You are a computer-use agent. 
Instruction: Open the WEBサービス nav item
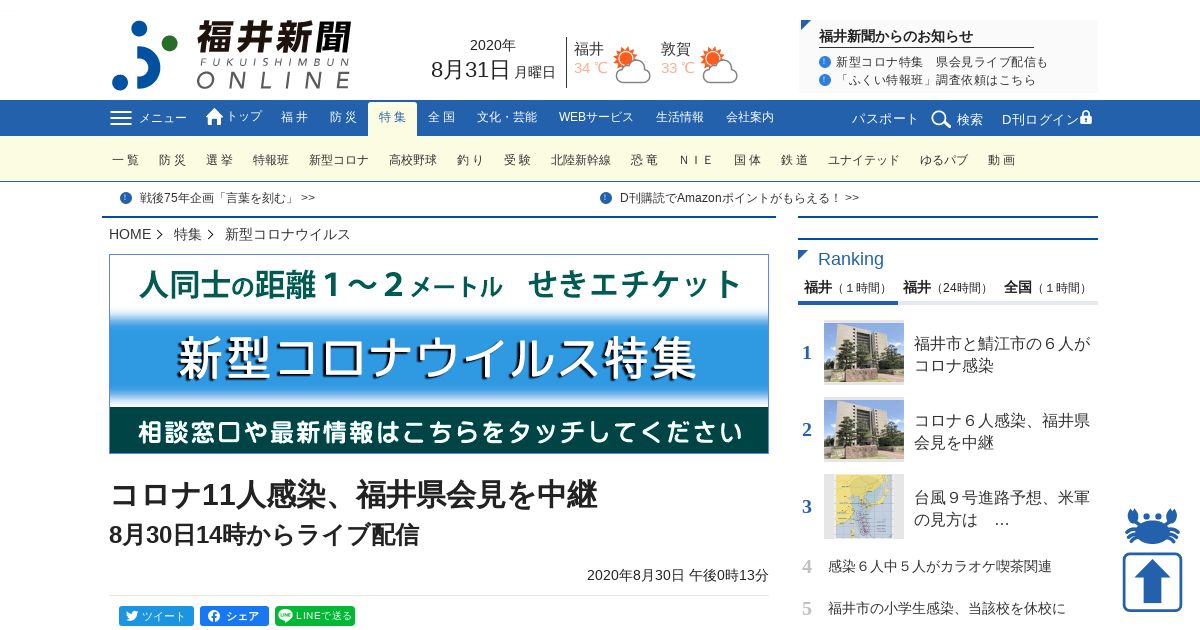pyautogui.click(x=596, y=117)
